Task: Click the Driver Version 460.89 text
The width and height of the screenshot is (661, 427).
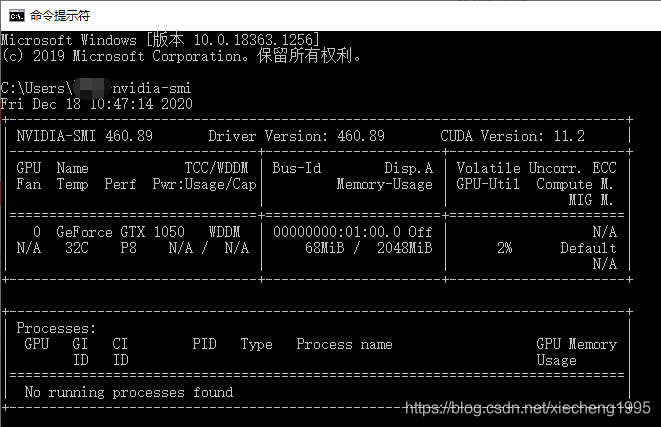Action: click(296, 136)
